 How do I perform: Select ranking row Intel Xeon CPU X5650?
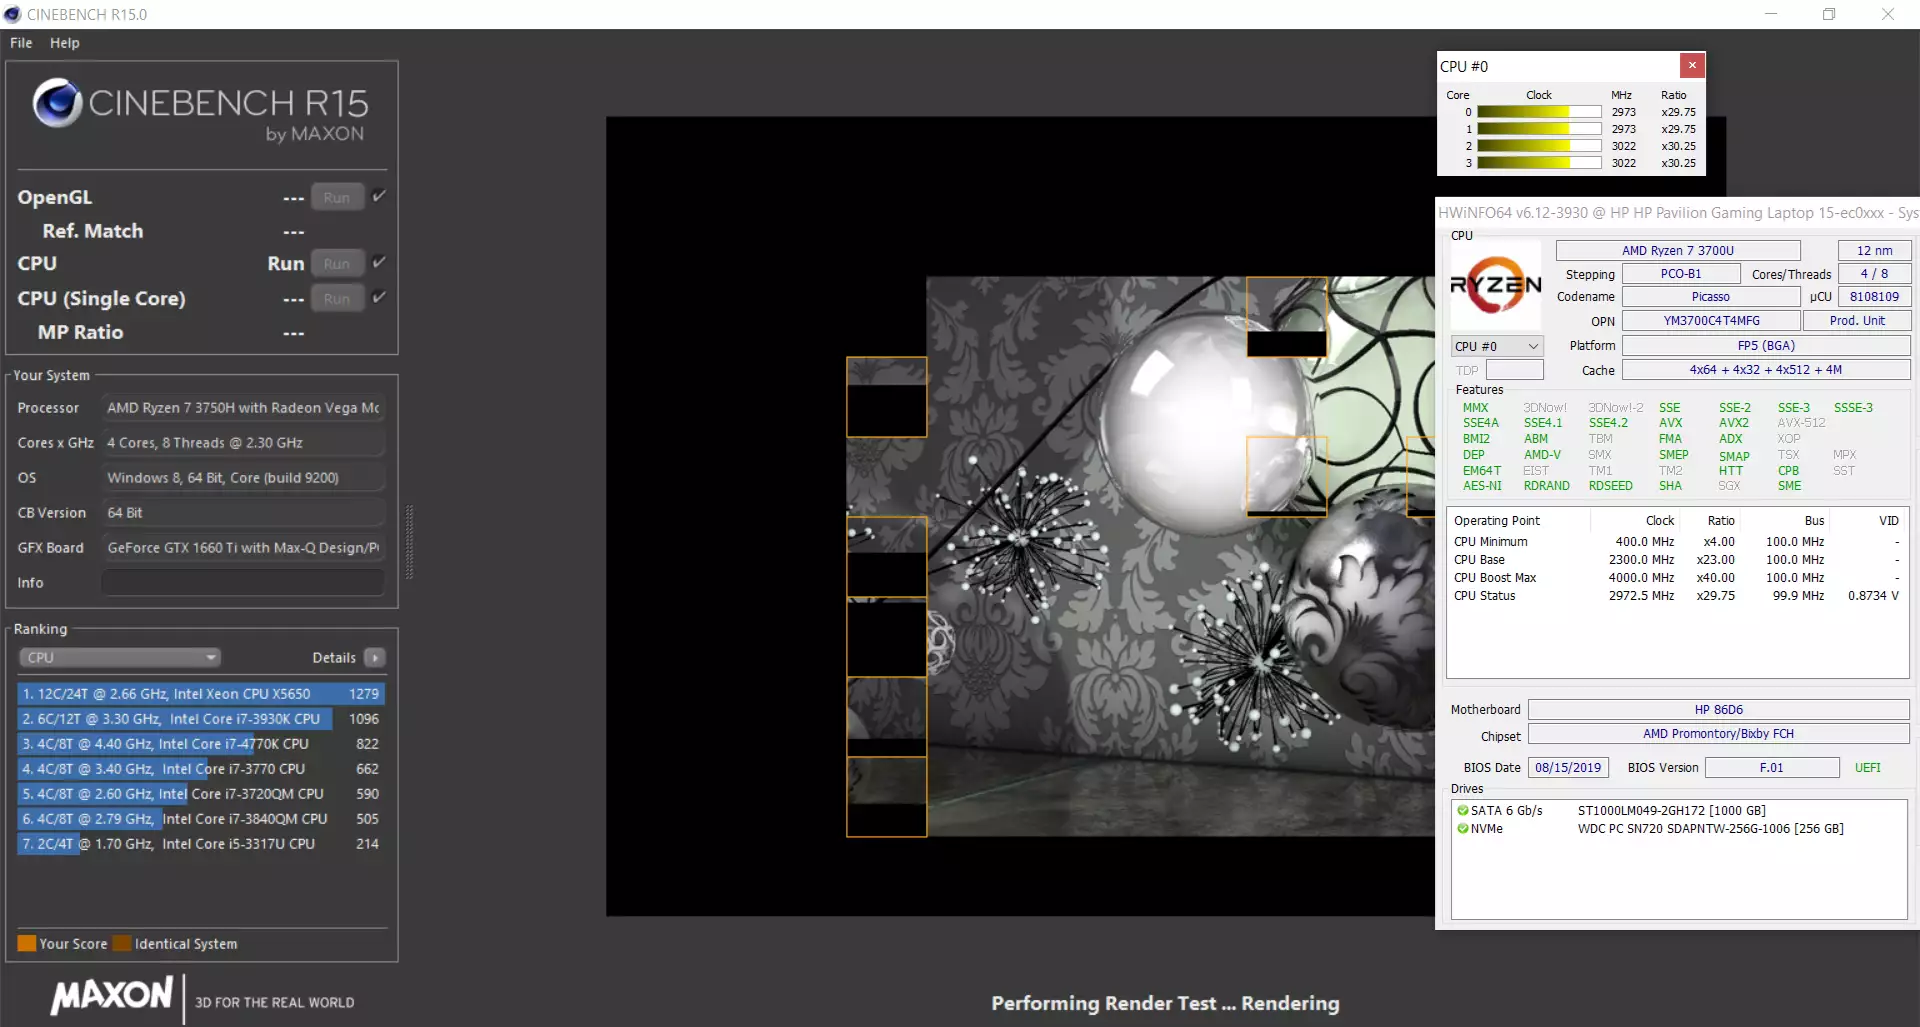coord(201,694)
